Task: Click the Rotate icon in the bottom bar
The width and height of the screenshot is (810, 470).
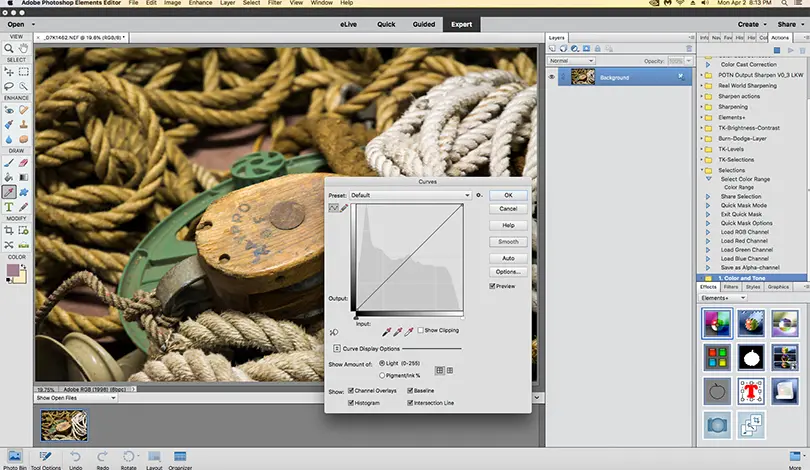Action: click(x=128, y=457)
